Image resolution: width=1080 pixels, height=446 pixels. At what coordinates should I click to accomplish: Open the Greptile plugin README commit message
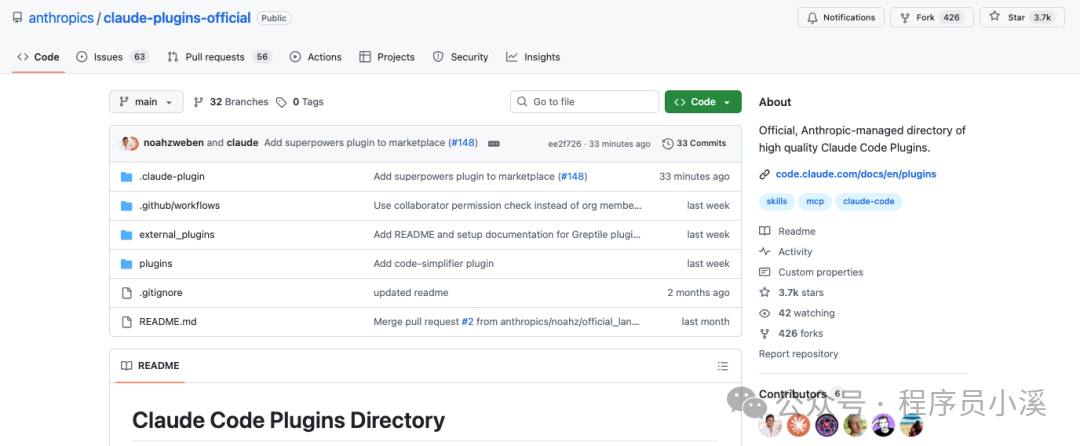tap(508, 235)
